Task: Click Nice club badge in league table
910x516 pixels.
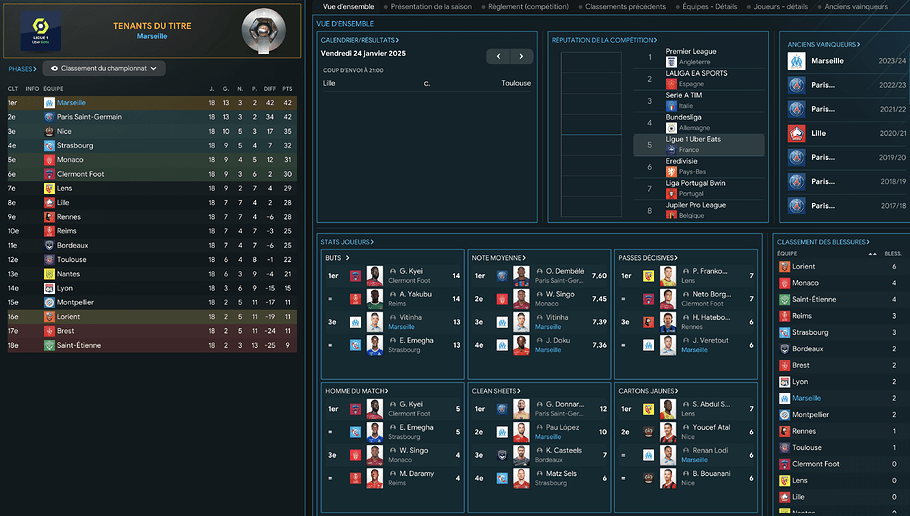Action: coord(49,131)
